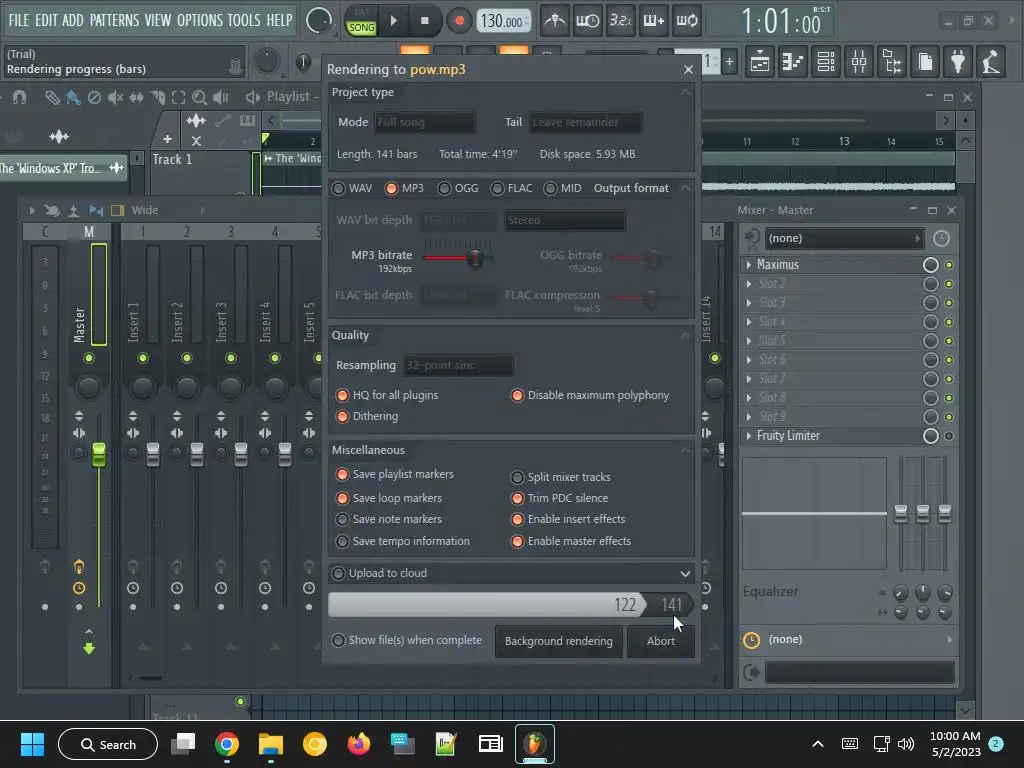Open the Channel rack icon

tap(826, 62)
